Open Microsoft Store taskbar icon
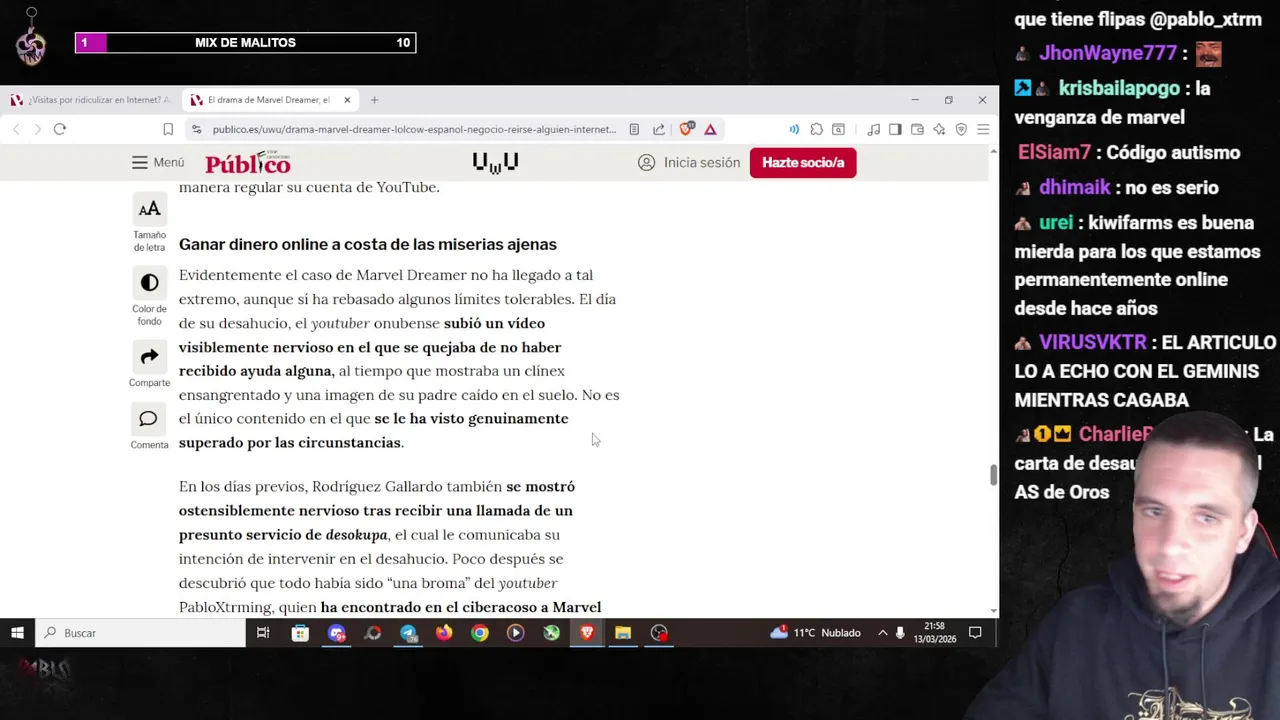This screenshot has width=1280, height=720. click(300, 632)
